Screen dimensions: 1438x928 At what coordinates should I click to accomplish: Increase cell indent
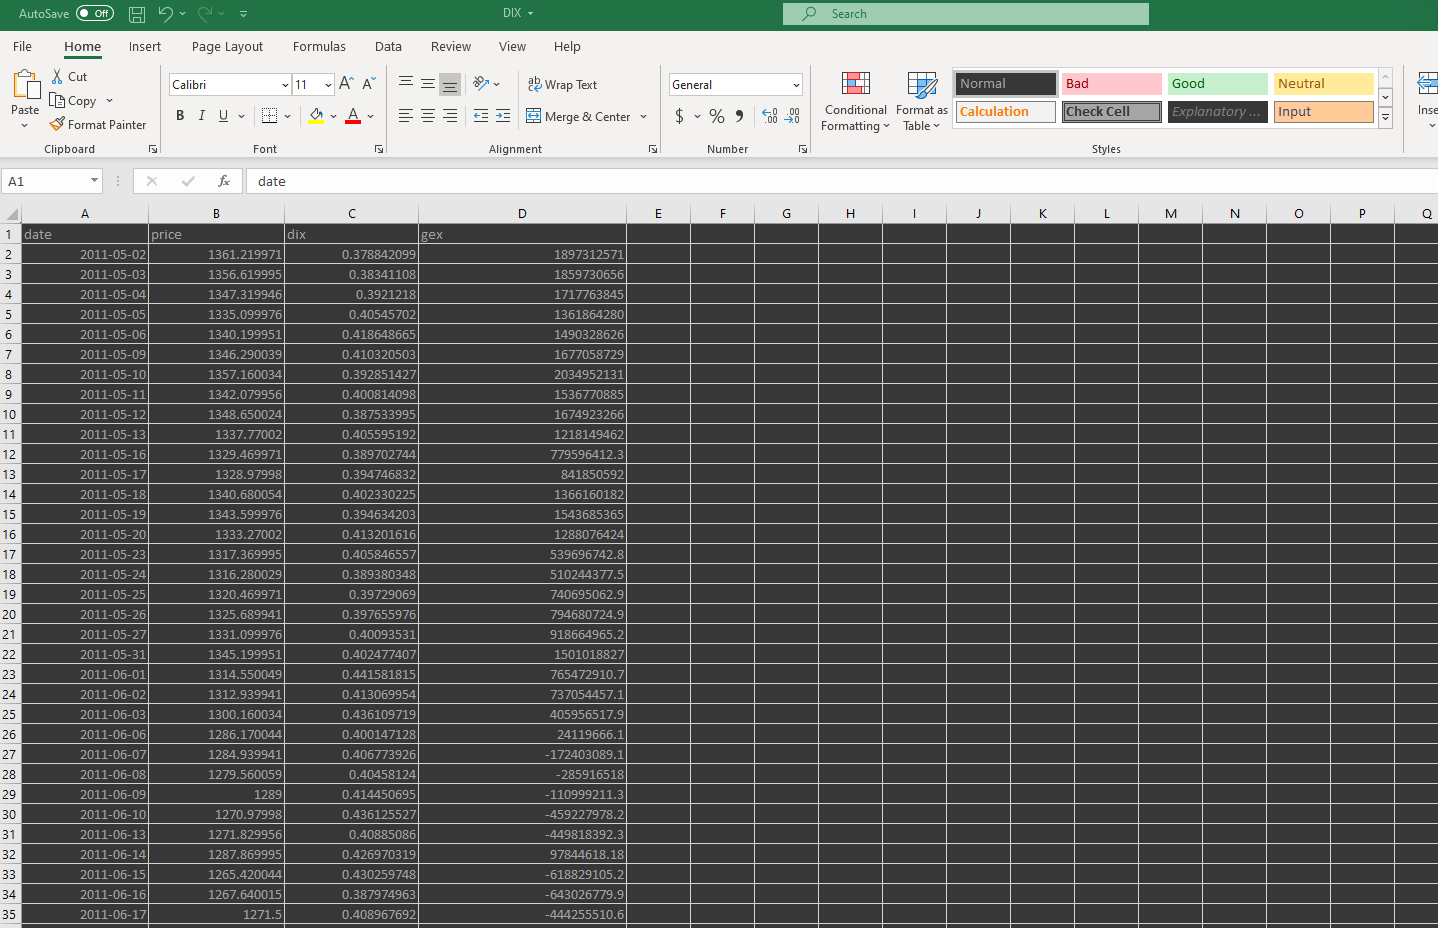(x=503, y=116)
